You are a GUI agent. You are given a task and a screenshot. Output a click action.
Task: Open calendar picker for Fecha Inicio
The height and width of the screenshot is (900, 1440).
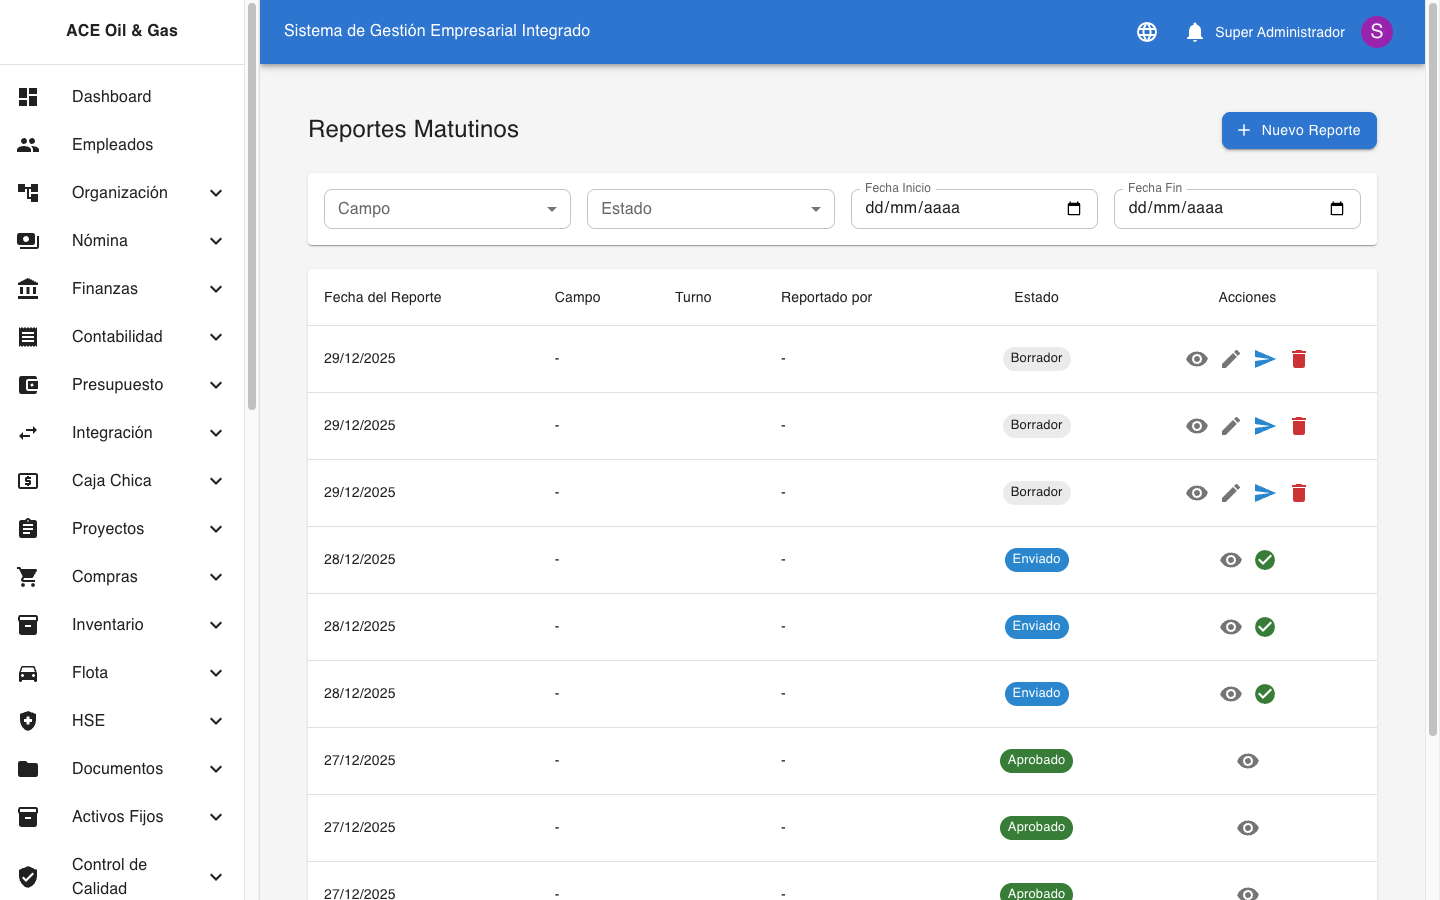pyautogui.click(x=1074, y=209)
